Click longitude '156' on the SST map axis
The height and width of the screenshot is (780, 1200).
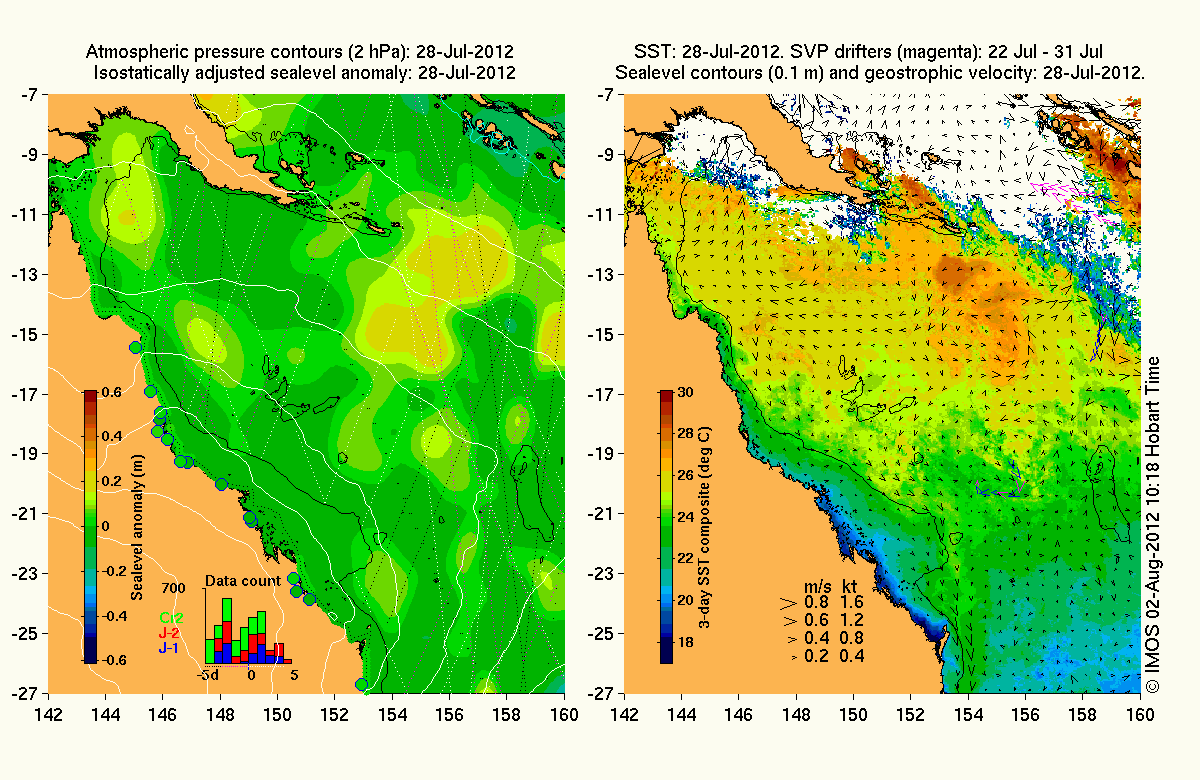[x=1025, y=715]
